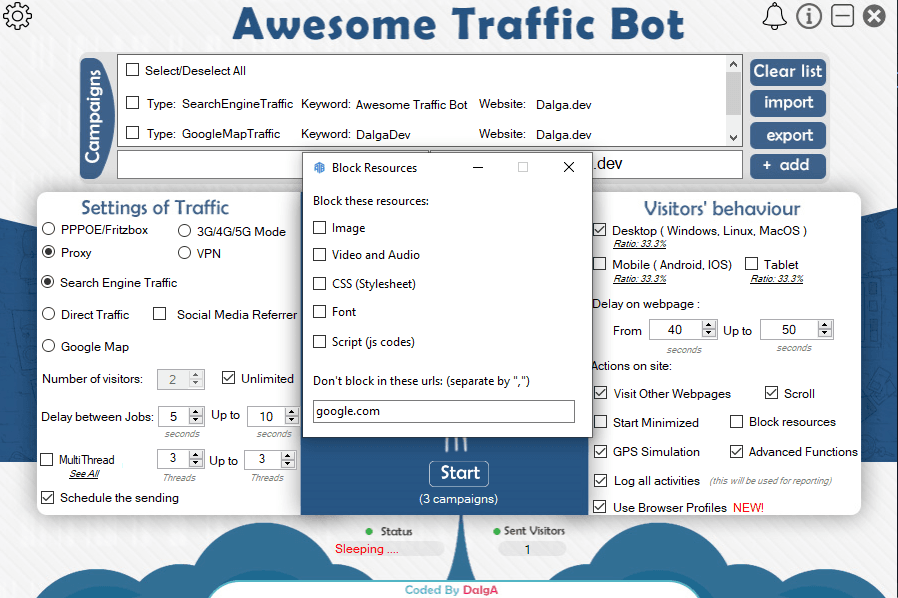This screenshot has width=898, height=598.
Task: Open the See All threads link
Action: point(85,474)
